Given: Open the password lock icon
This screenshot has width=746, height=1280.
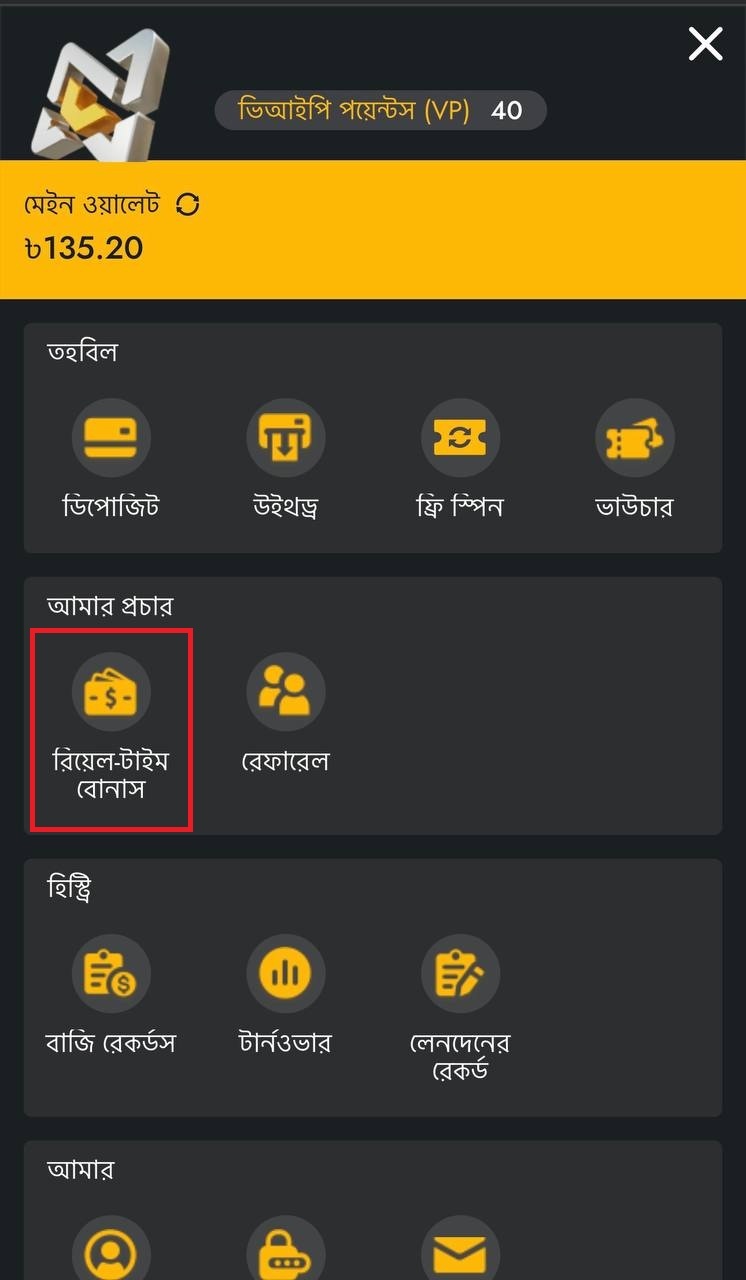Looking at the screenshot, I should point(285,1248).
